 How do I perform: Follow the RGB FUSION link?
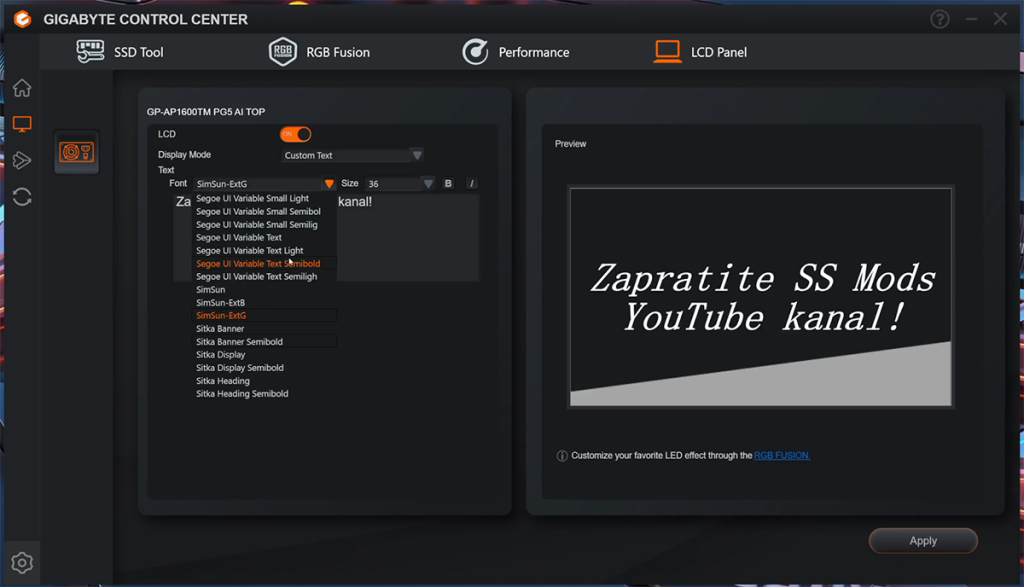[782, 456]
